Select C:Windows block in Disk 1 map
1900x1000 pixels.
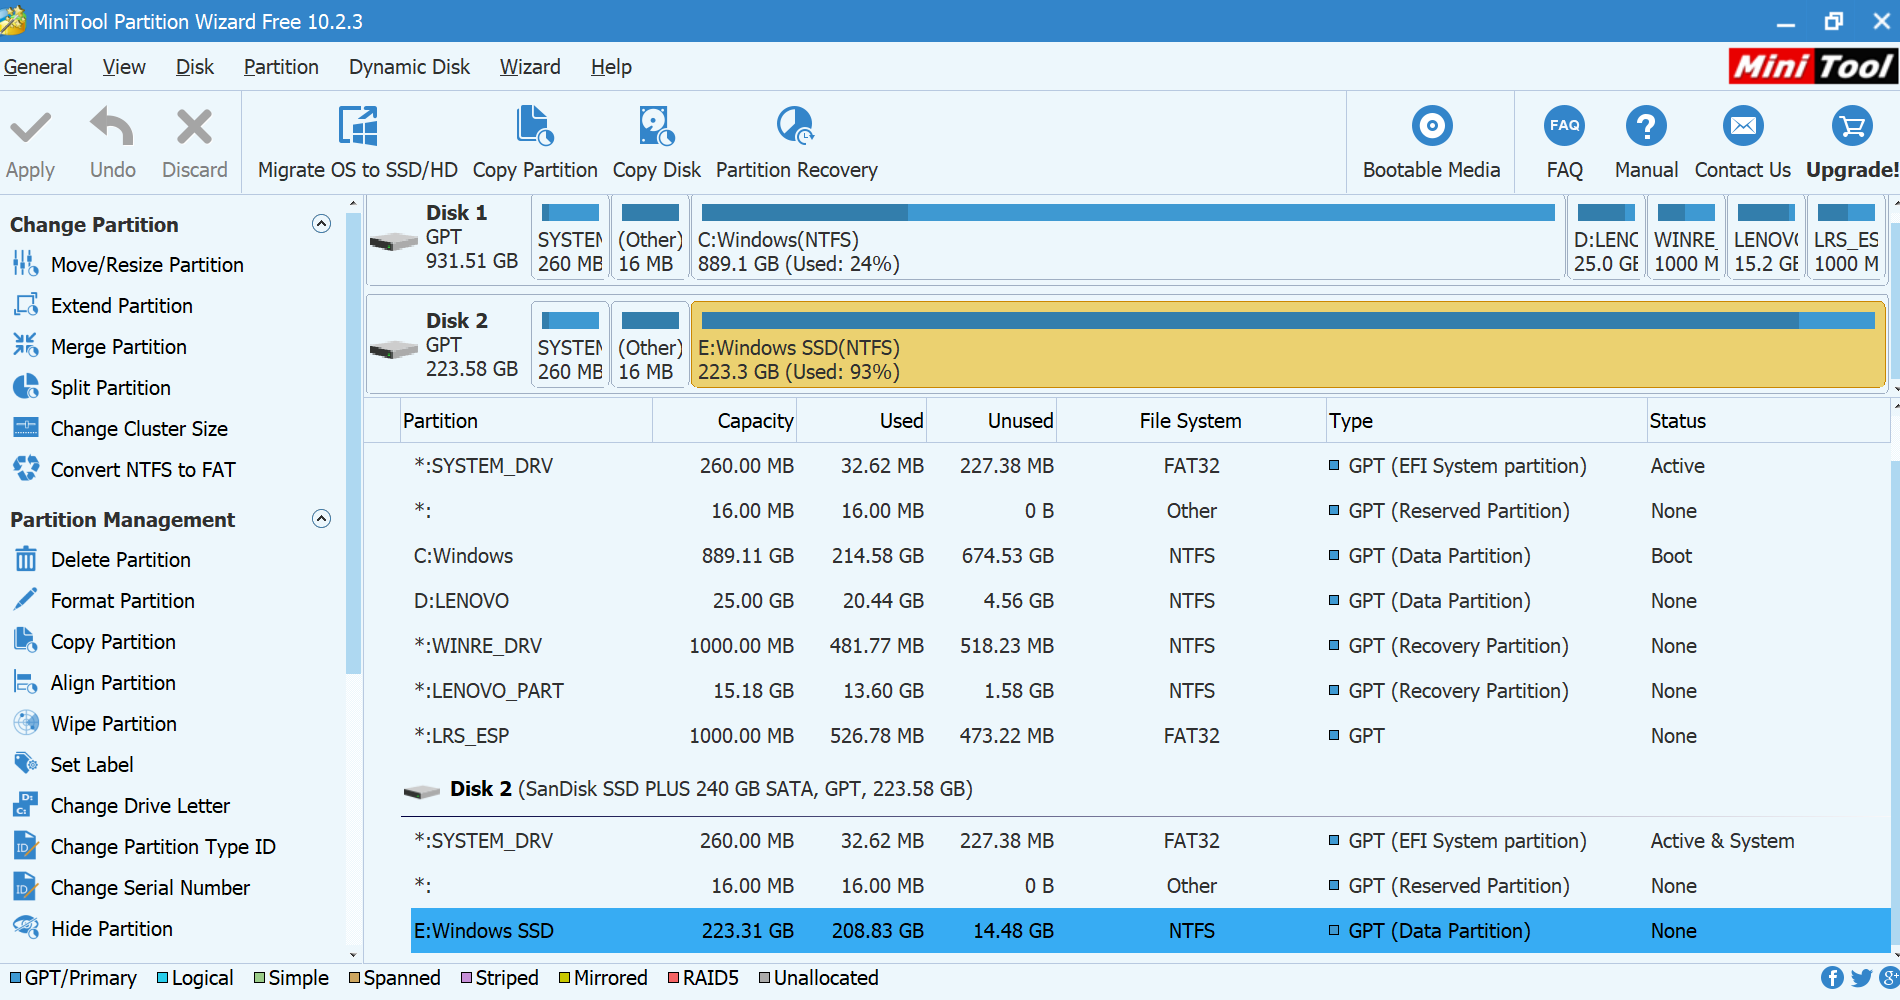[1128, 238]
